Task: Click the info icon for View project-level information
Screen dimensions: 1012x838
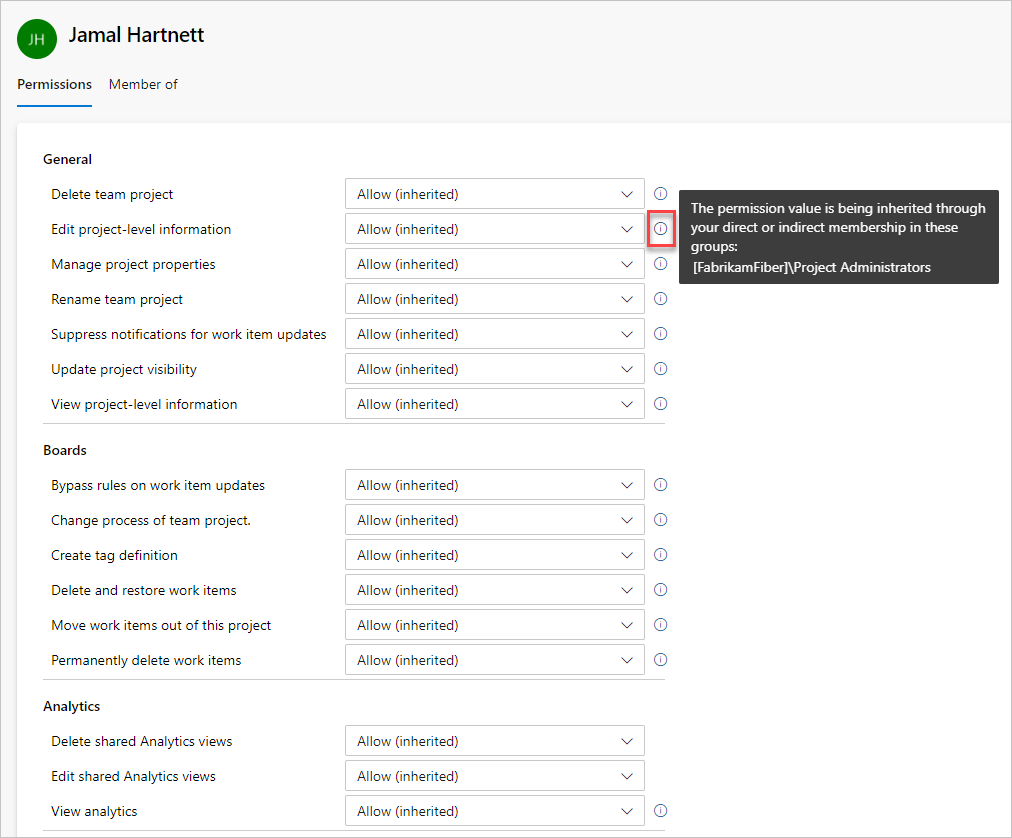Action: [660, 404]
